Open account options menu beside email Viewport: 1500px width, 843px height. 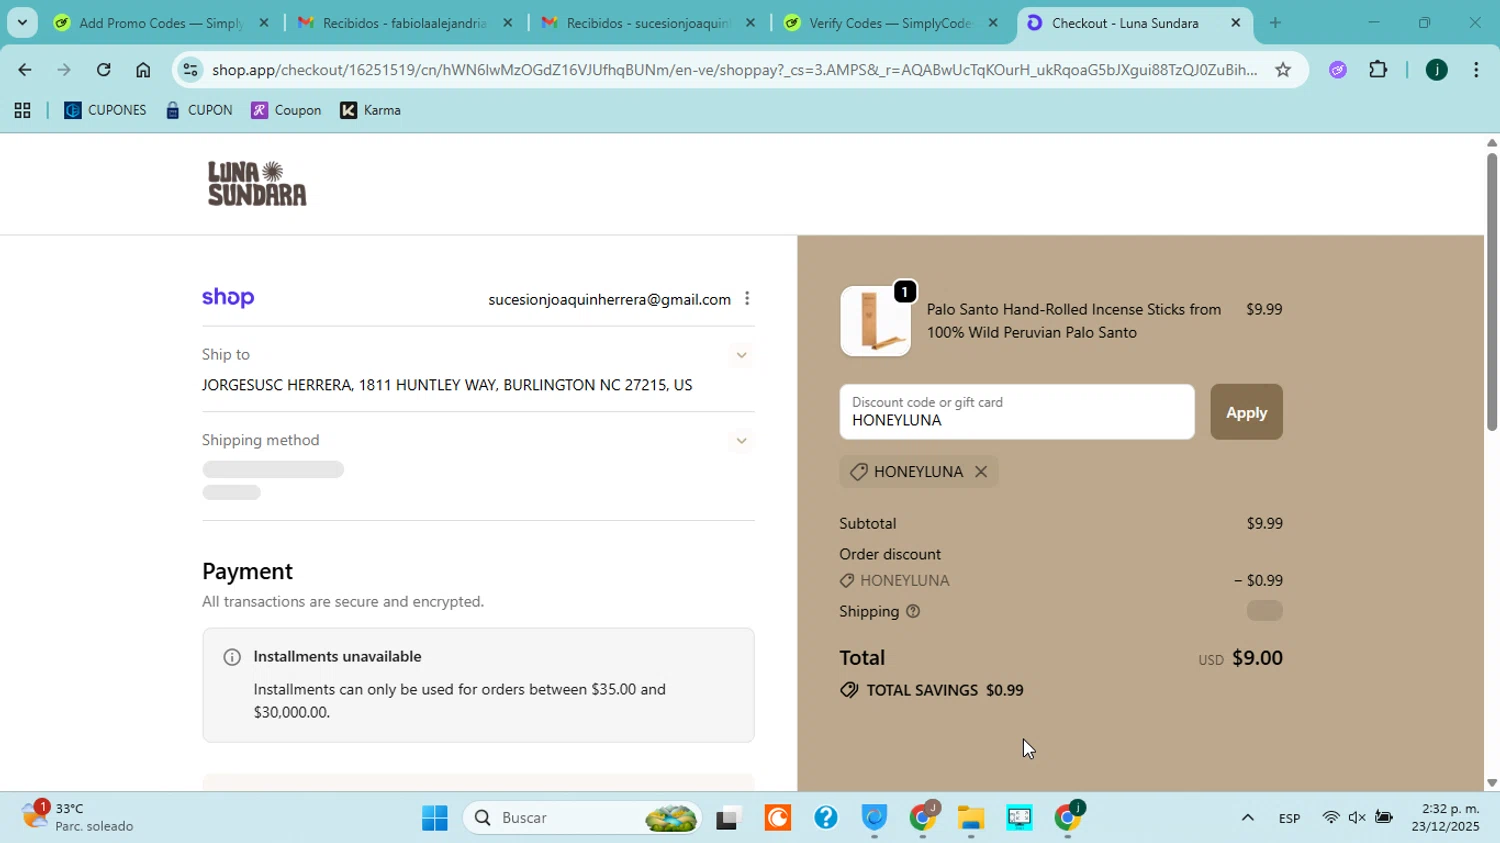click(x=747, y=299)
